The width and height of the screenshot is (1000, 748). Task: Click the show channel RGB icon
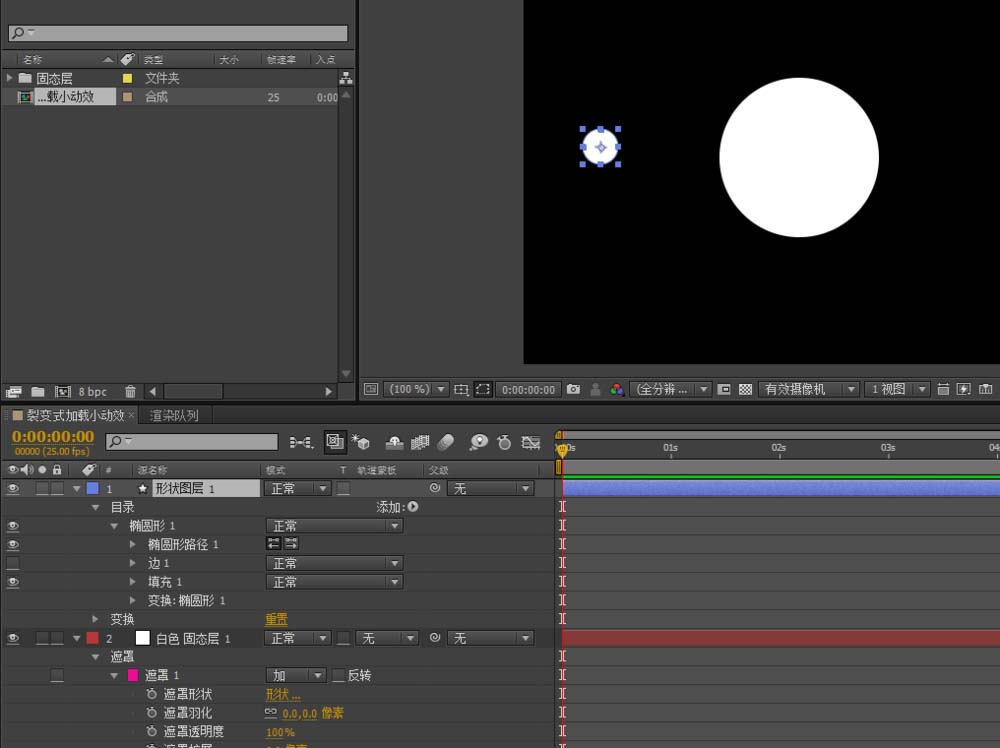617,389
